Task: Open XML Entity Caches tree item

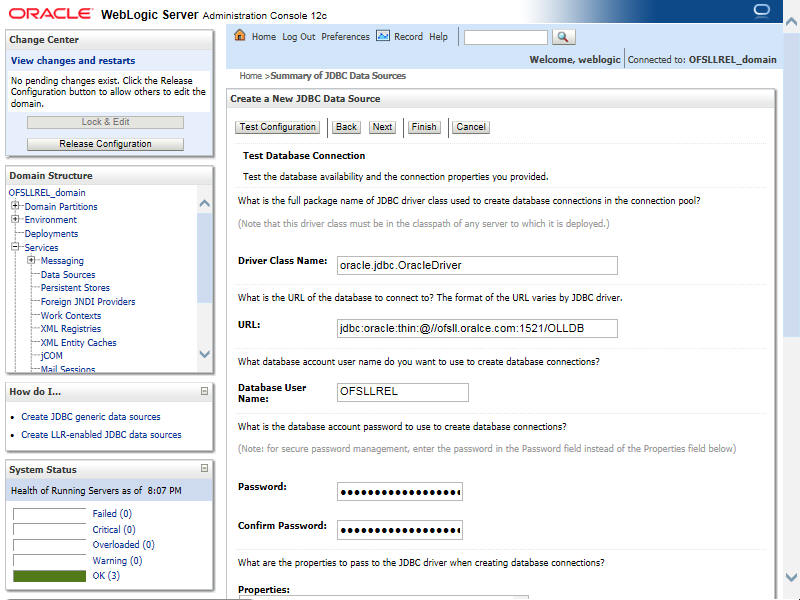Action: 78,342
